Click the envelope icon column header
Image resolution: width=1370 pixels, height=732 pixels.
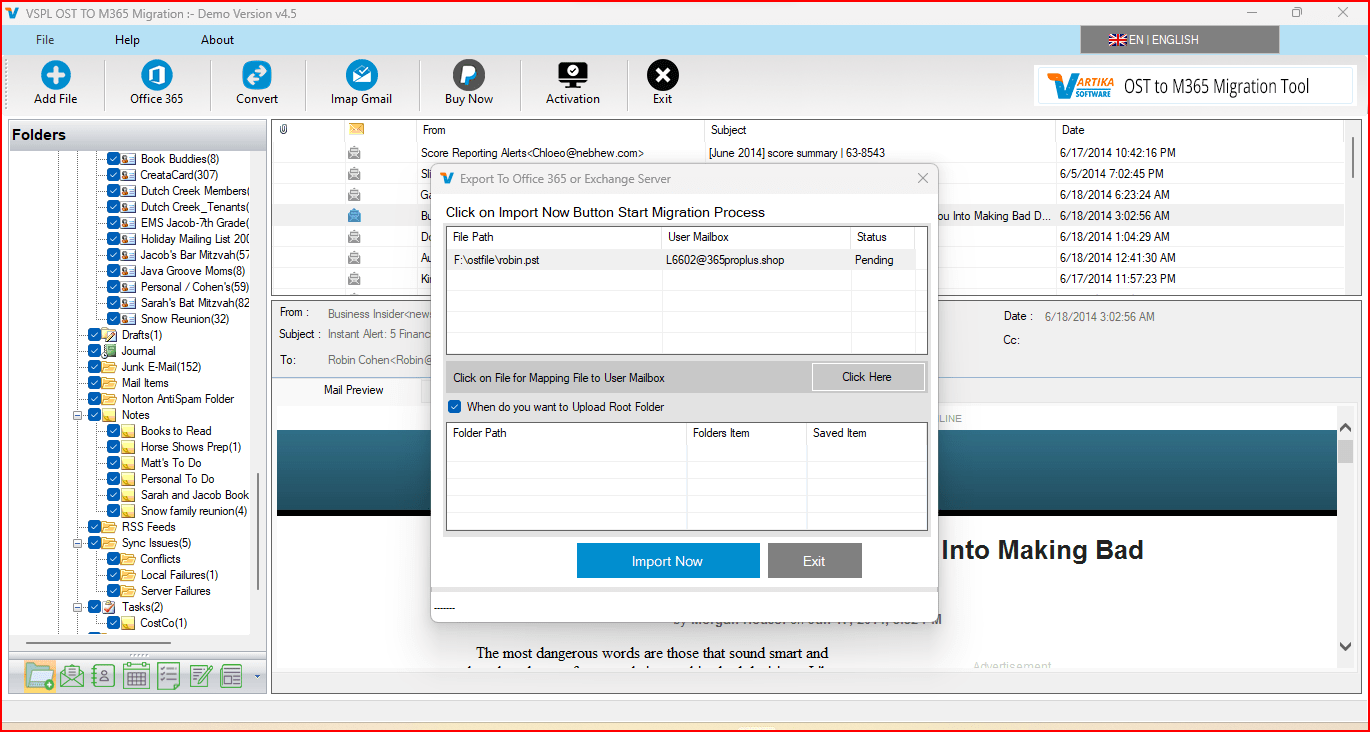[x=356, y=130]
